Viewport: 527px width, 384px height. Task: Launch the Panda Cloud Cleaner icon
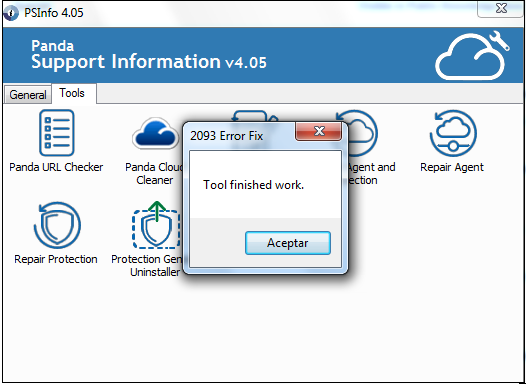(x=156, y=134)
